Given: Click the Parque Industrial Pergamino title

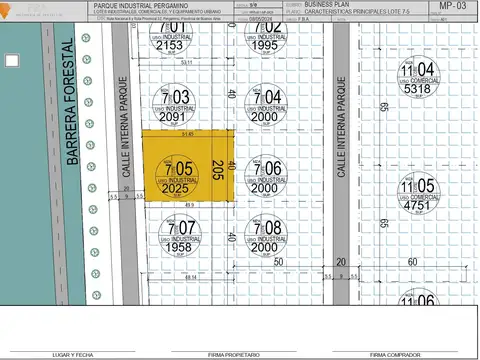Looking at the screenshot, I should coord(141,6).
